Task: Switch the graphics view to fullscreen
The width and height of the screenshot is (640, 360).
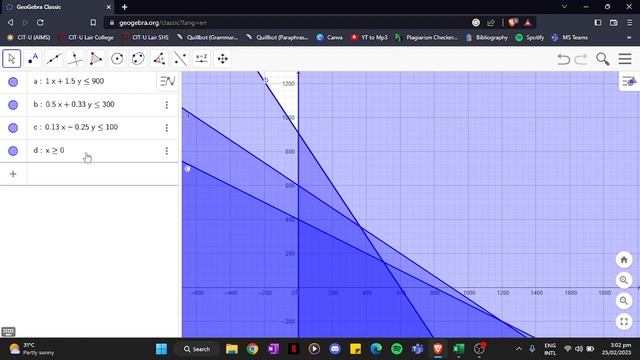Action: 624,322
